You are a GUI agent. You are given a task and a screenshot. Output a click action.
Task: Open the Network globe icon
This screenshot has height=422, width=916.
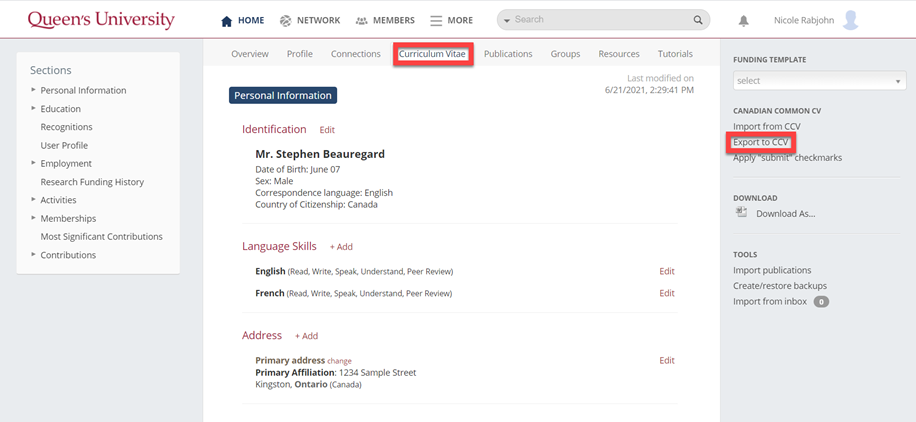pos(286,21)
